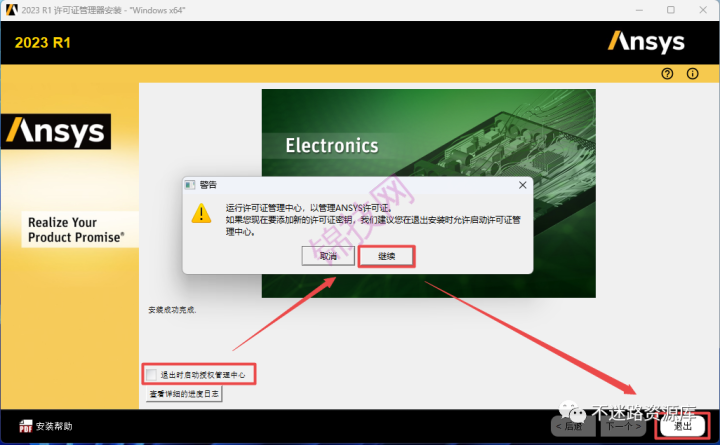Close the 警告 dialog with X

(523, 185)
